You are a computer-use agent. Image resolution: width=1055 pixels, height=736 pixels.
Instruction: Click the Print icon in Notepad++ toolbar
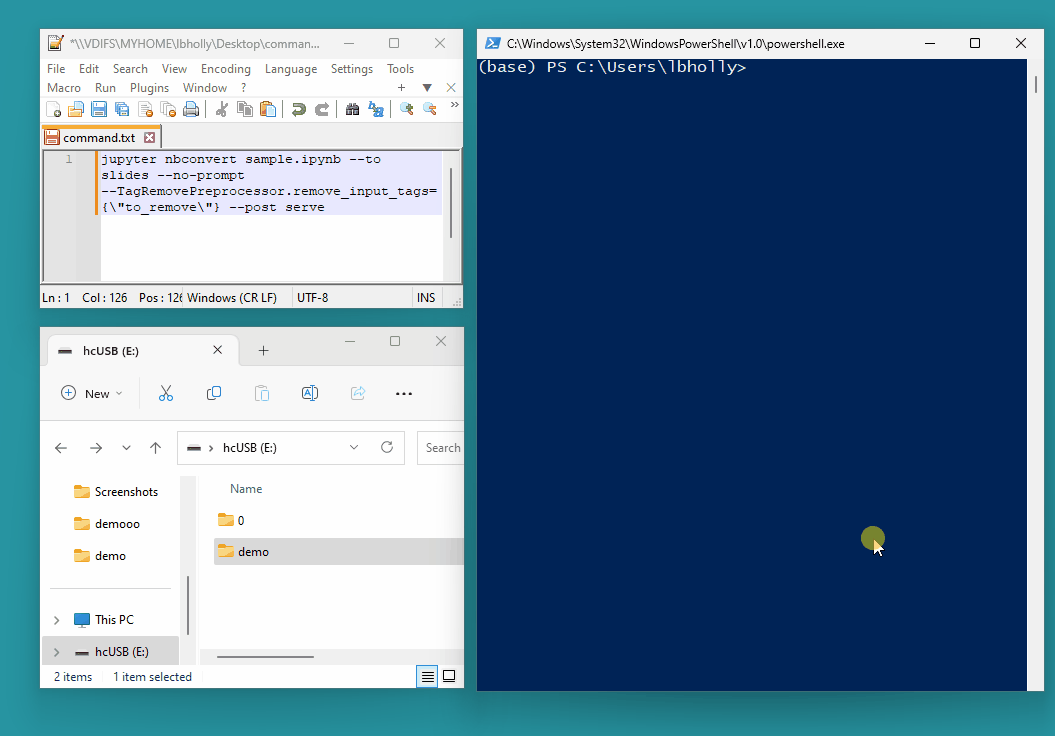coord(190,110)
